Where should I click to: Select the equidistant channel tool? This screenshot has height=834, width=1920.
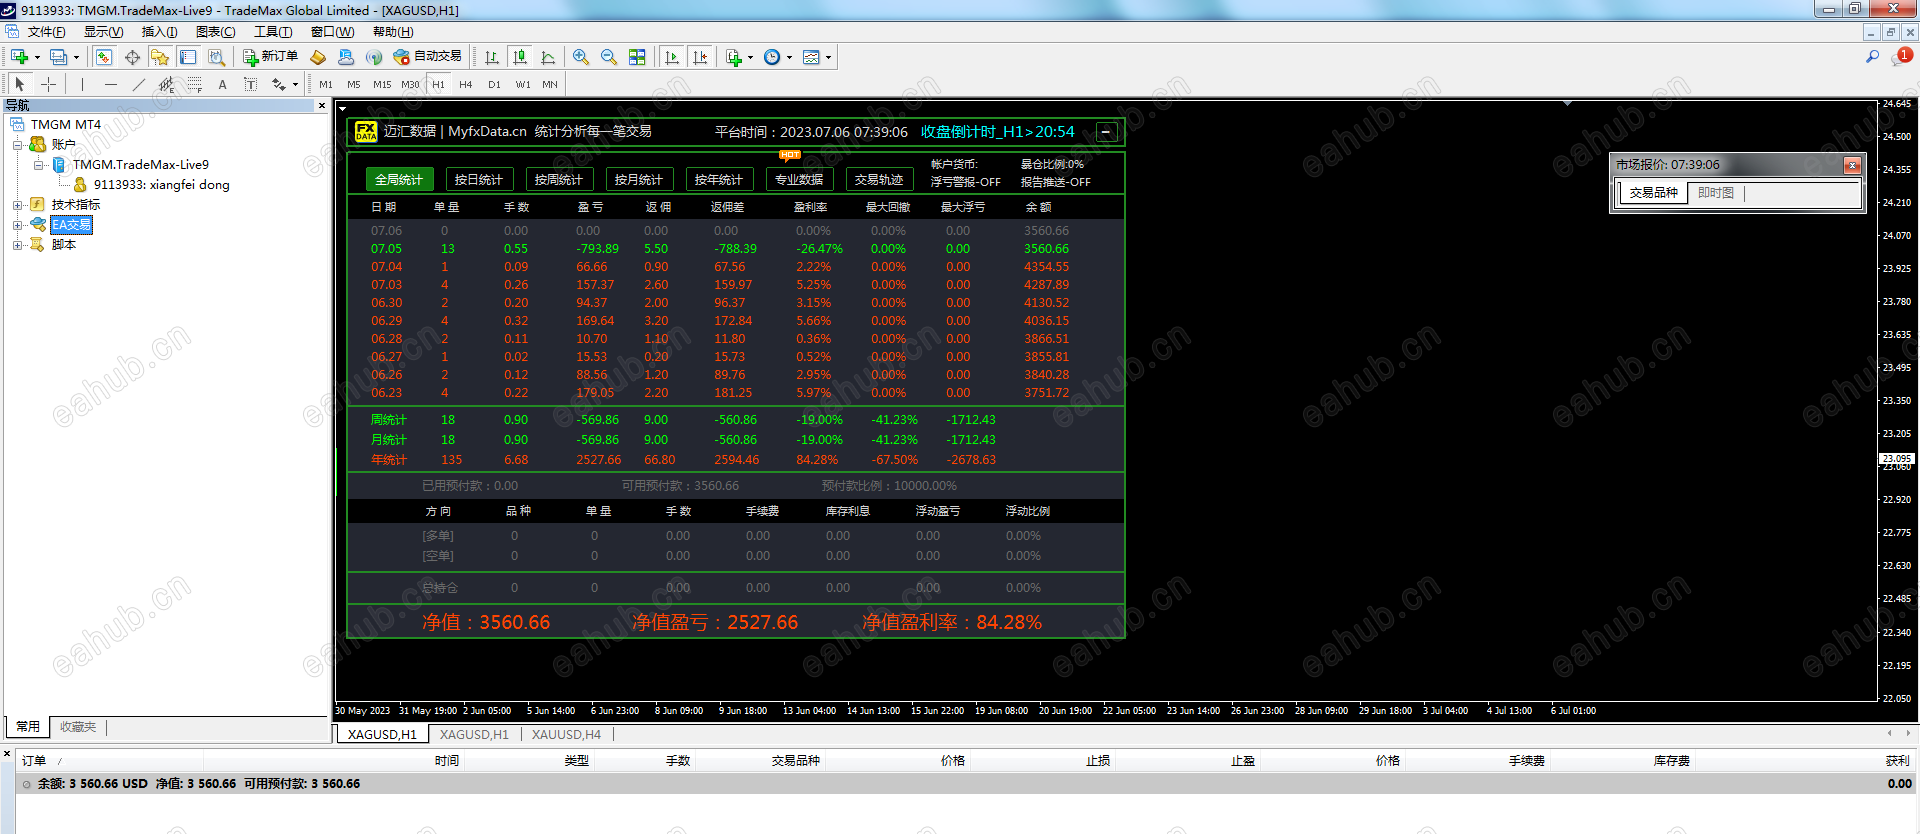click(x=166, y=84)
